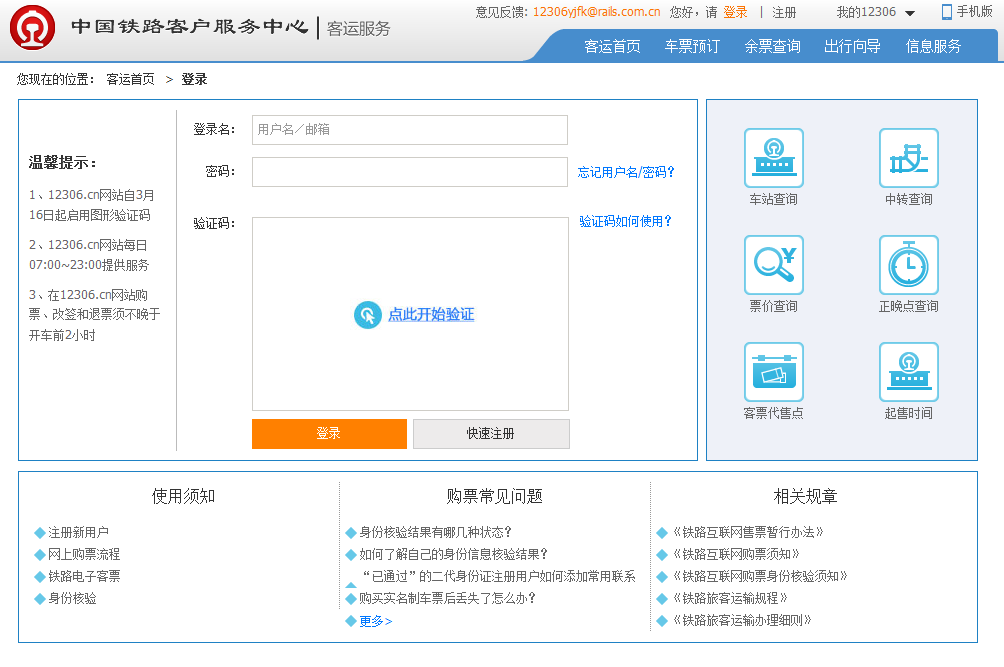Open the 信息服务 nav tab
The width and height of the screenshot is (1004, 667).
pyautogui.click(x=934, y=46)
